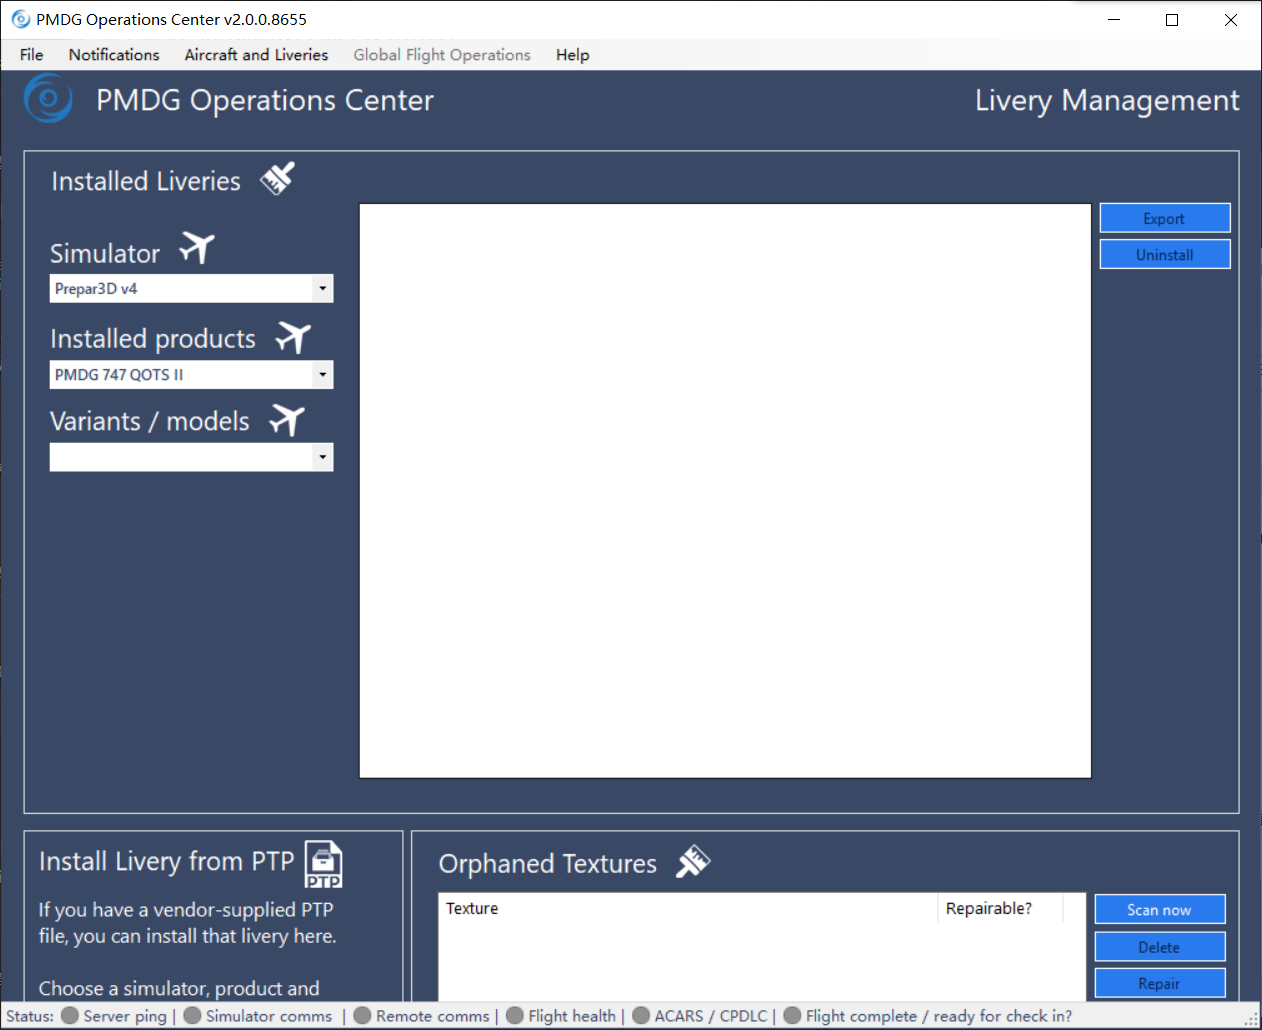
Task: Maximize the PMDG Operations Center window
Action: tap(1172, 20)
